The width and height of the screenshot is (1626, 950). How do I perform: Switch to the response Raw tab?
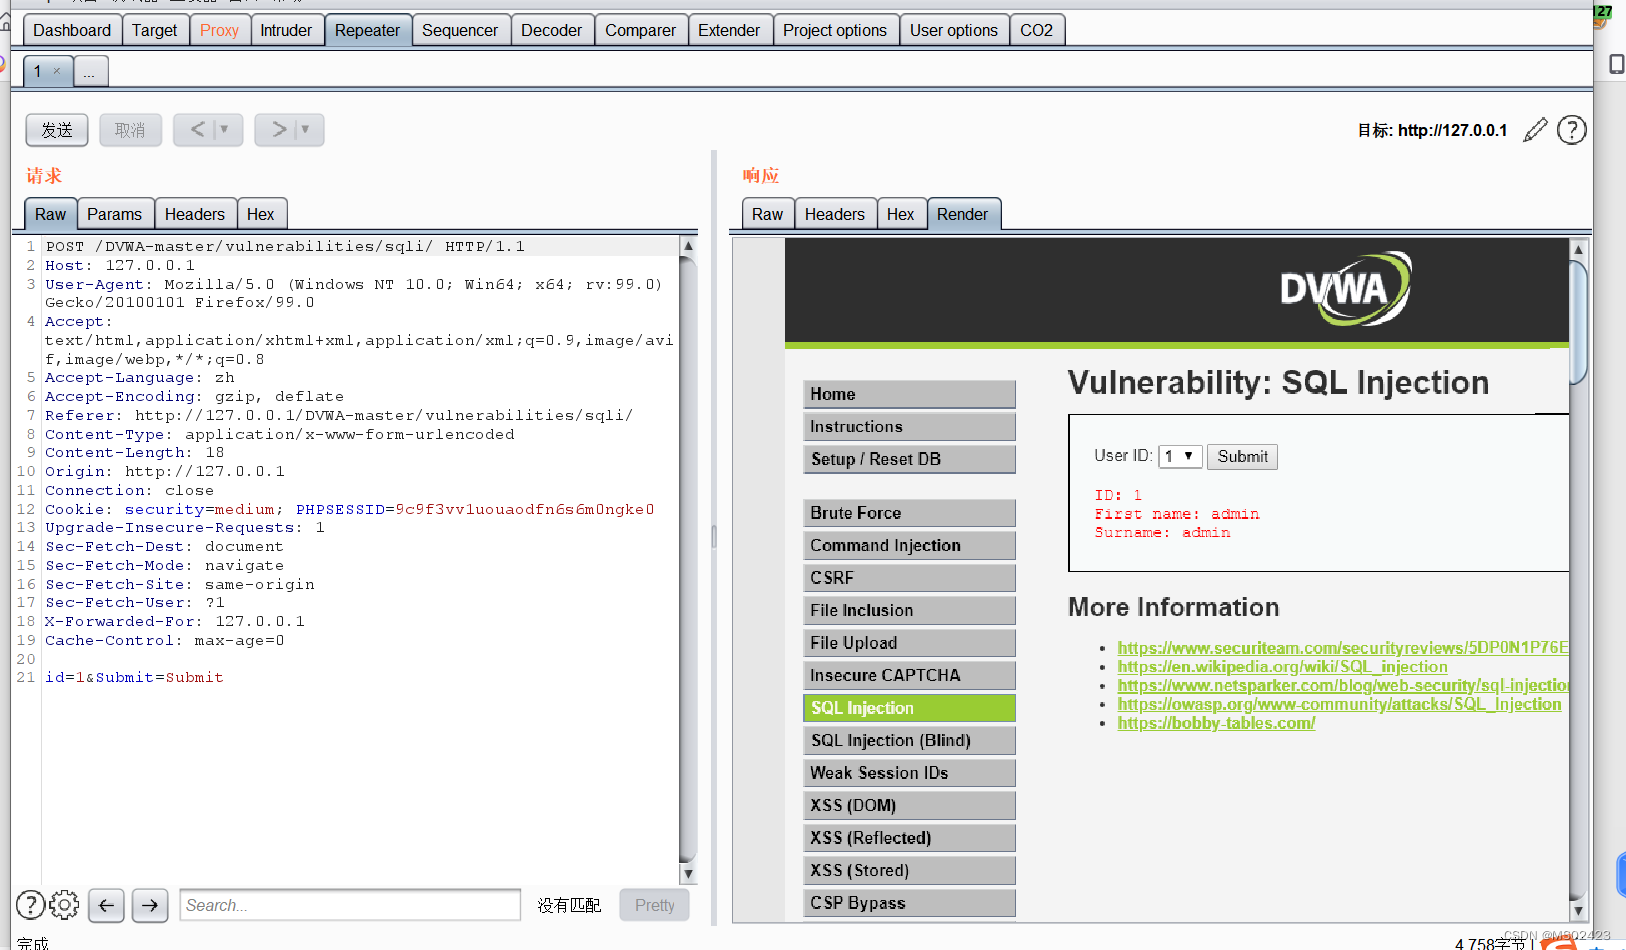tap(767, 214)
